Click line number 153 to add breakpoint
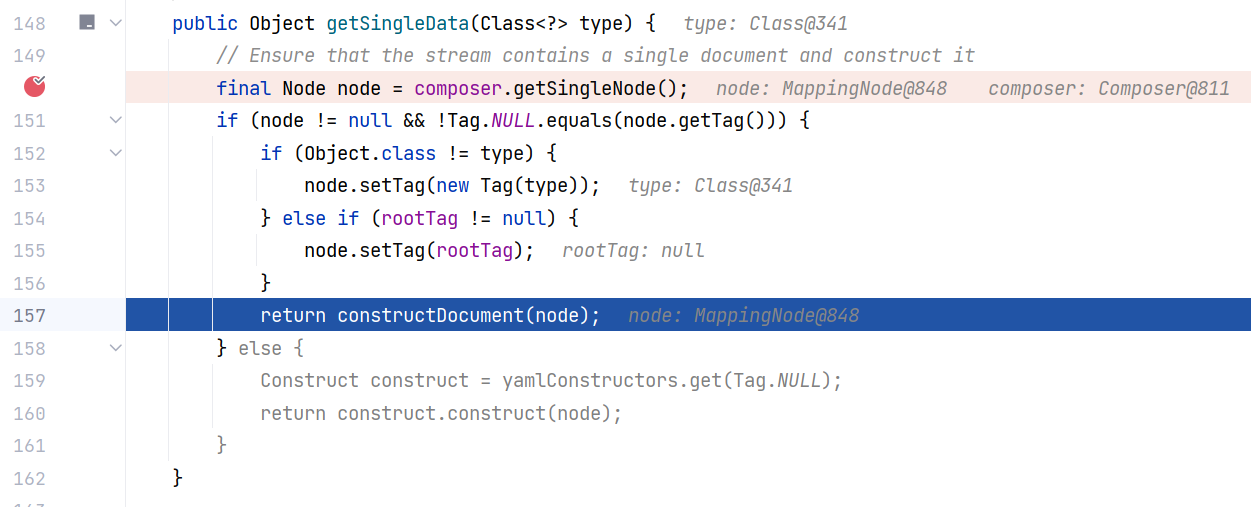Image resolution: width=1251 pixels, height=507 pixels. coord(30,185)
